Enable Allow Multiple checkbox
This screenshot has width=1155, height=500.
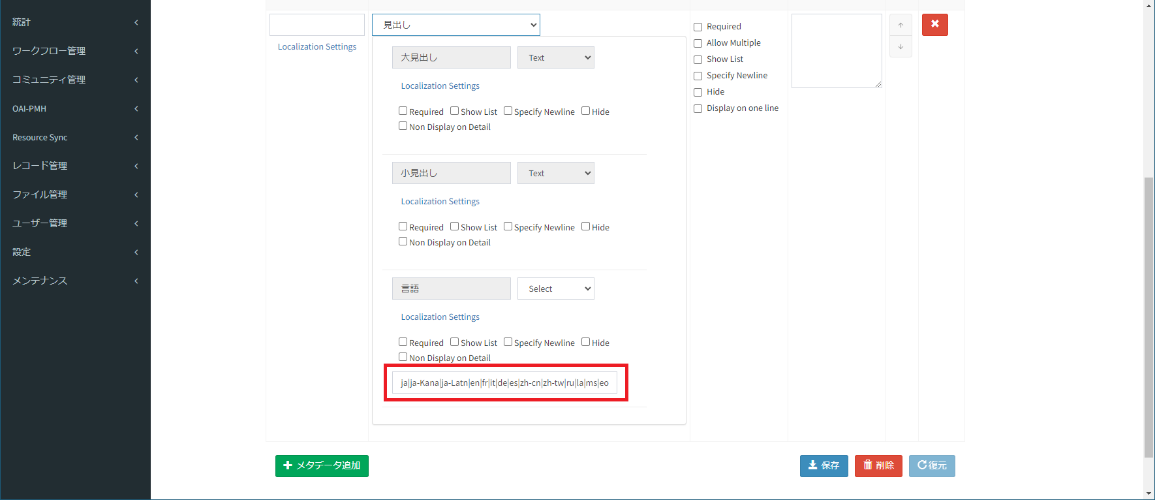[x=698, y=43]
